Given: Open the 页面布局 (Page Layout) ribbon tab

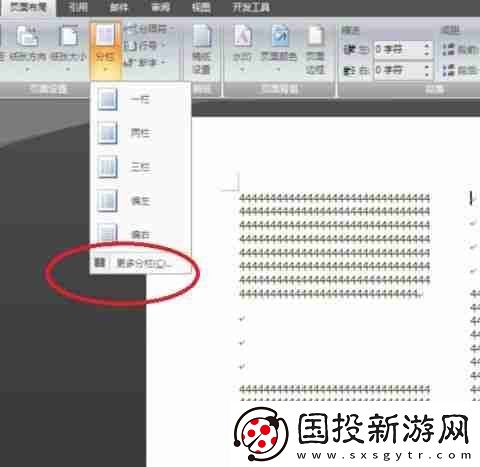Looking at the screenshot, I should coord(28,7).
